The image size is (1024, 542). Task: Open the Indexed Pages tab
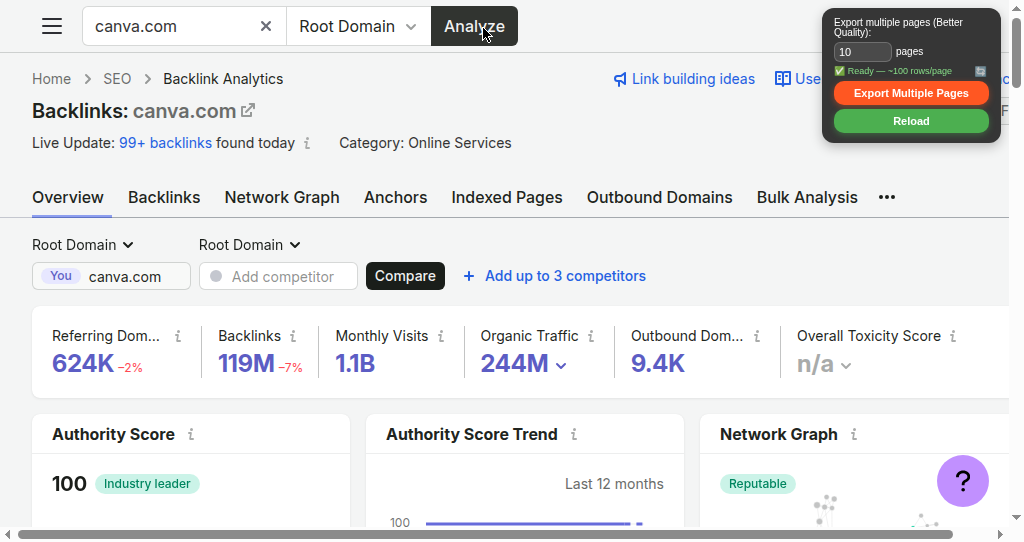tap(507, 197)
